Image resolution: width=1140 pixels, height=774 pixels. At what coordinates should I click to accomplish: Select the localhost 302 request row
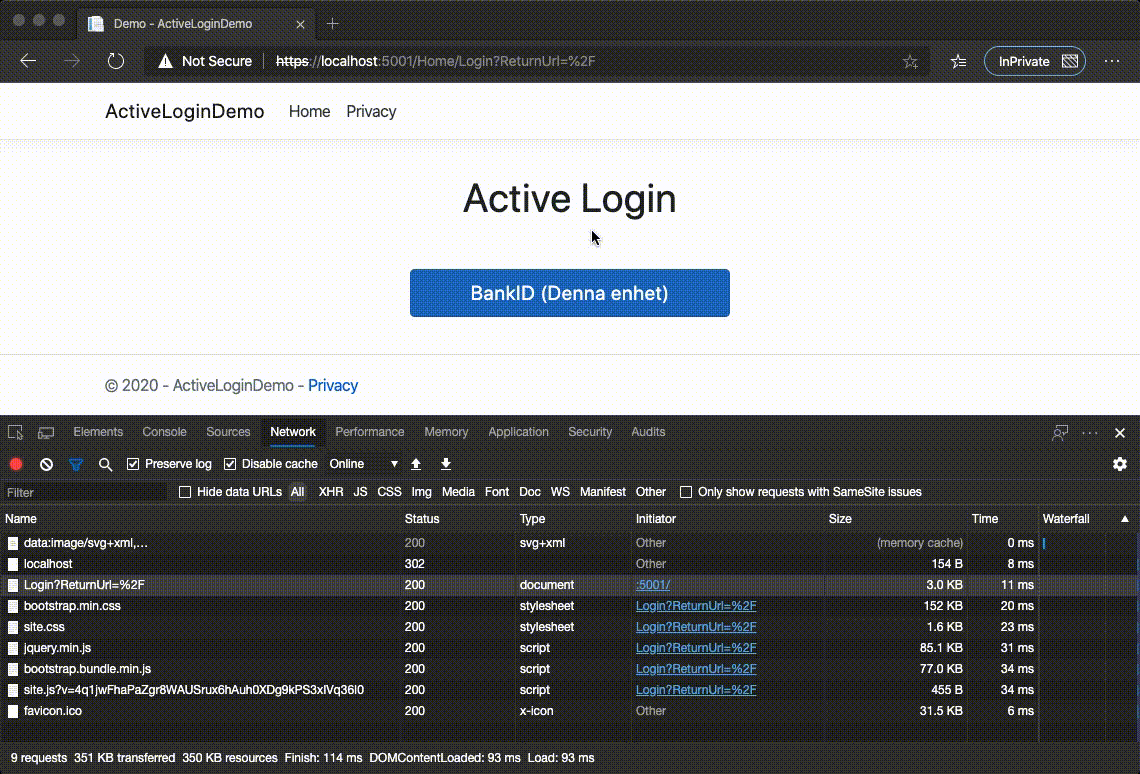[520, 564]
